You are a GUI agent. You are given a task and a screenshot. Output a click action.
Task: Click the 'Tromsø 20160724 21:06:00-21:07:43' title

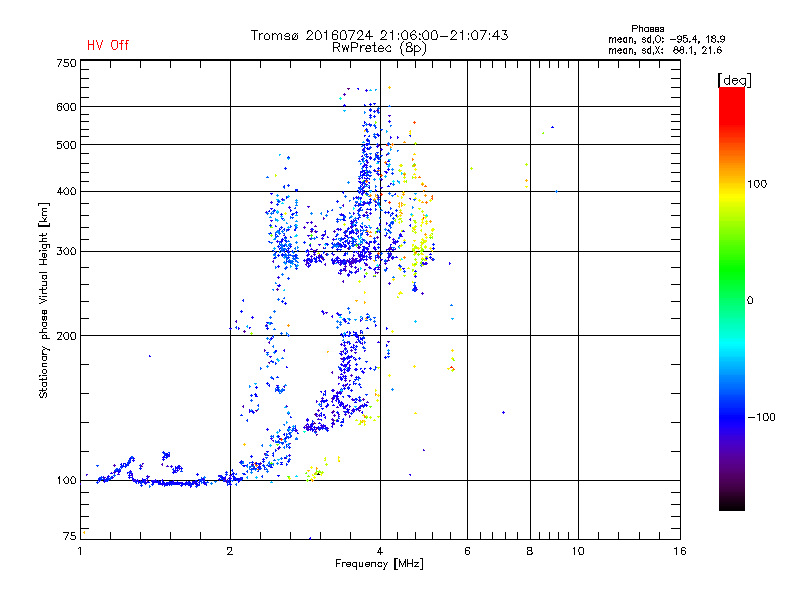pyautogui.click(x=380, y=35)
